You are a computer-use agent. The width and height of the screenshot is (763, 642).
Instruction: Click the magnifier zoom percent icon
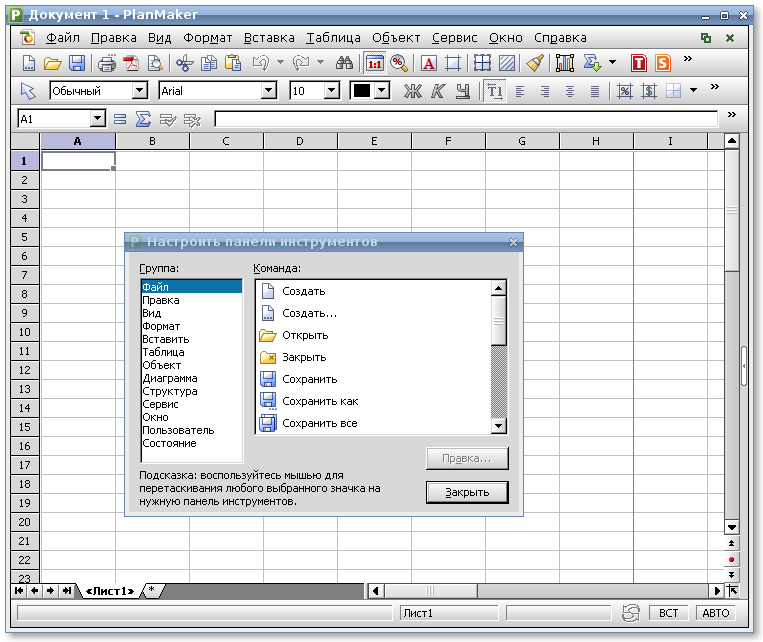tap(399, 63)
